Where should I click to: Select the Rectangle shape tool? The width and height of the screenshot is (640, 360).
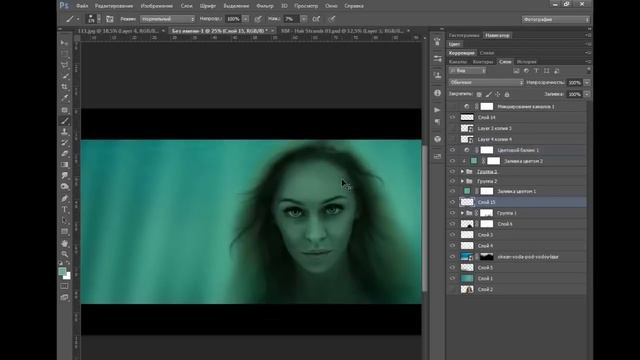click(x=64, y=231)
